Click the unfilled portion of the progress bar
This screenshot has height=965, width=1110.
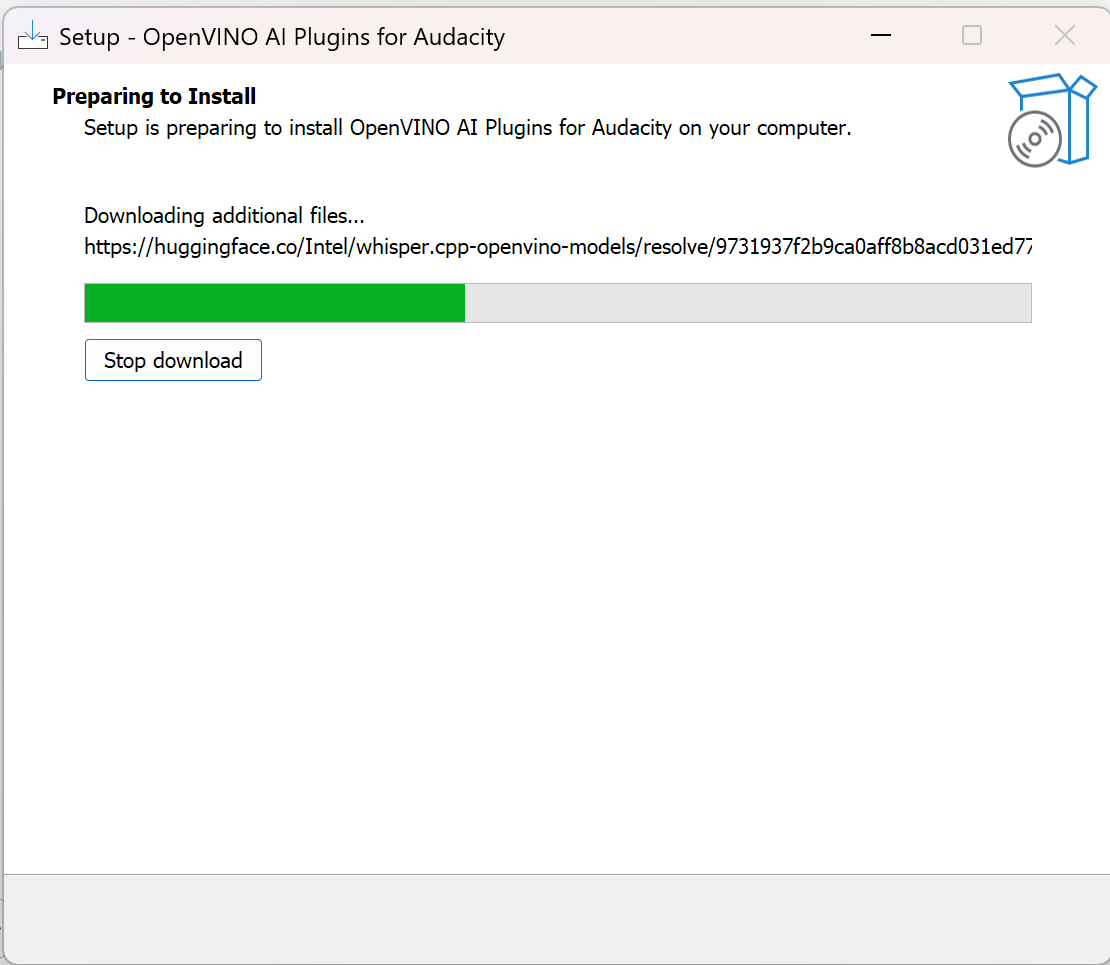[750, 302]
